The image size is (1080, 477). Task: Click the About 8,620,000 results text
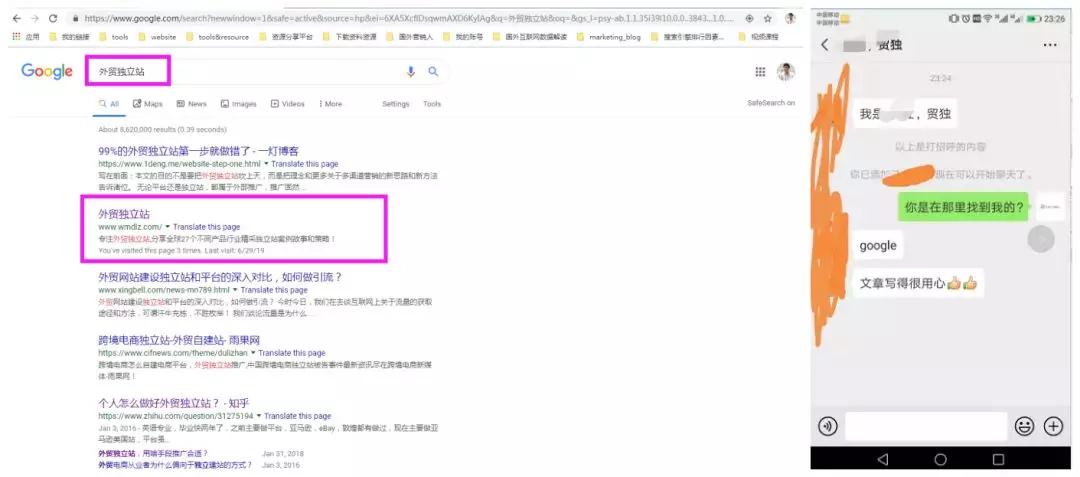pyautogui.click(x=163, y=129)
